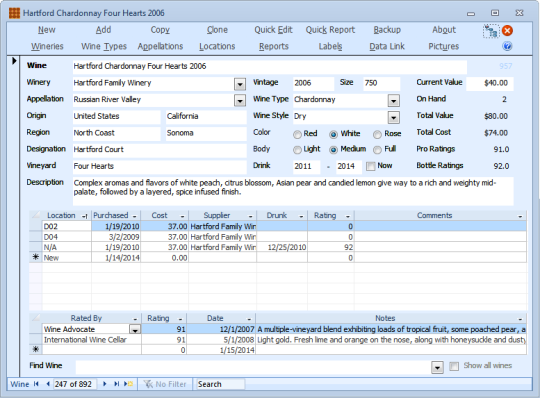Open the About dialog
The image size is (540, 398).
point(444,30)
